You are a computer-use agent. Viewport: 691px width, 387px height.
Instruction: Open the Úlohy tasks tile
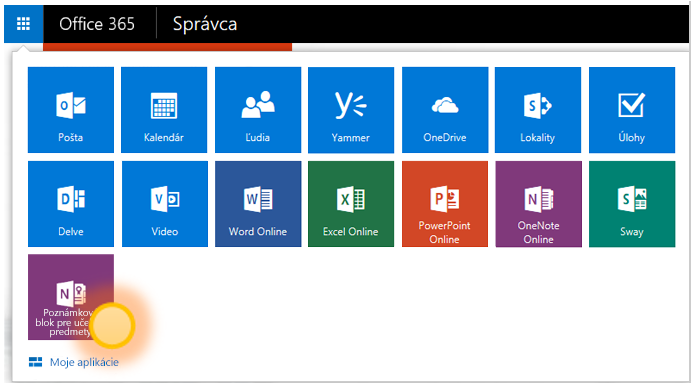click(x=632, y=110)
